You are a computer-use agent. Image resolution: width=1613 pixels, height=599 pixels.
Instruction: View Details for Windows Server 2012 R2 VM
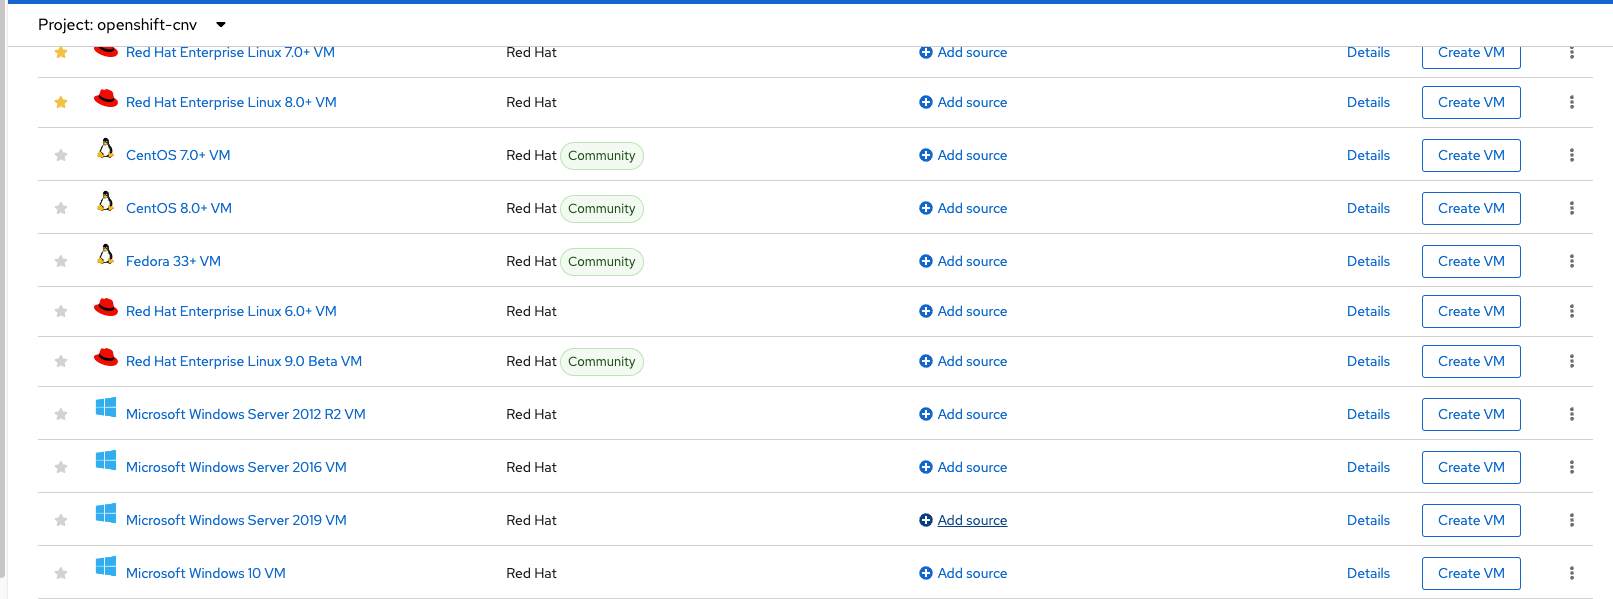1368,414
